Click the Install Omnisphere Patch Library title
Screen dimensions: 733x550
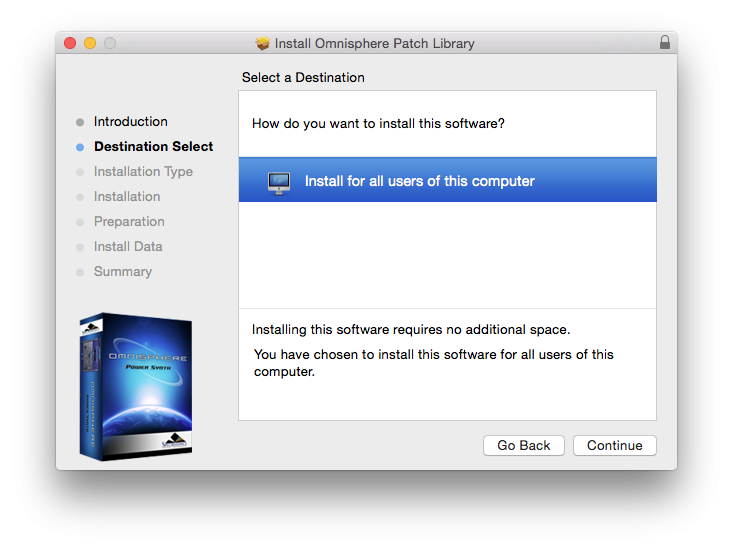point(374,43)
